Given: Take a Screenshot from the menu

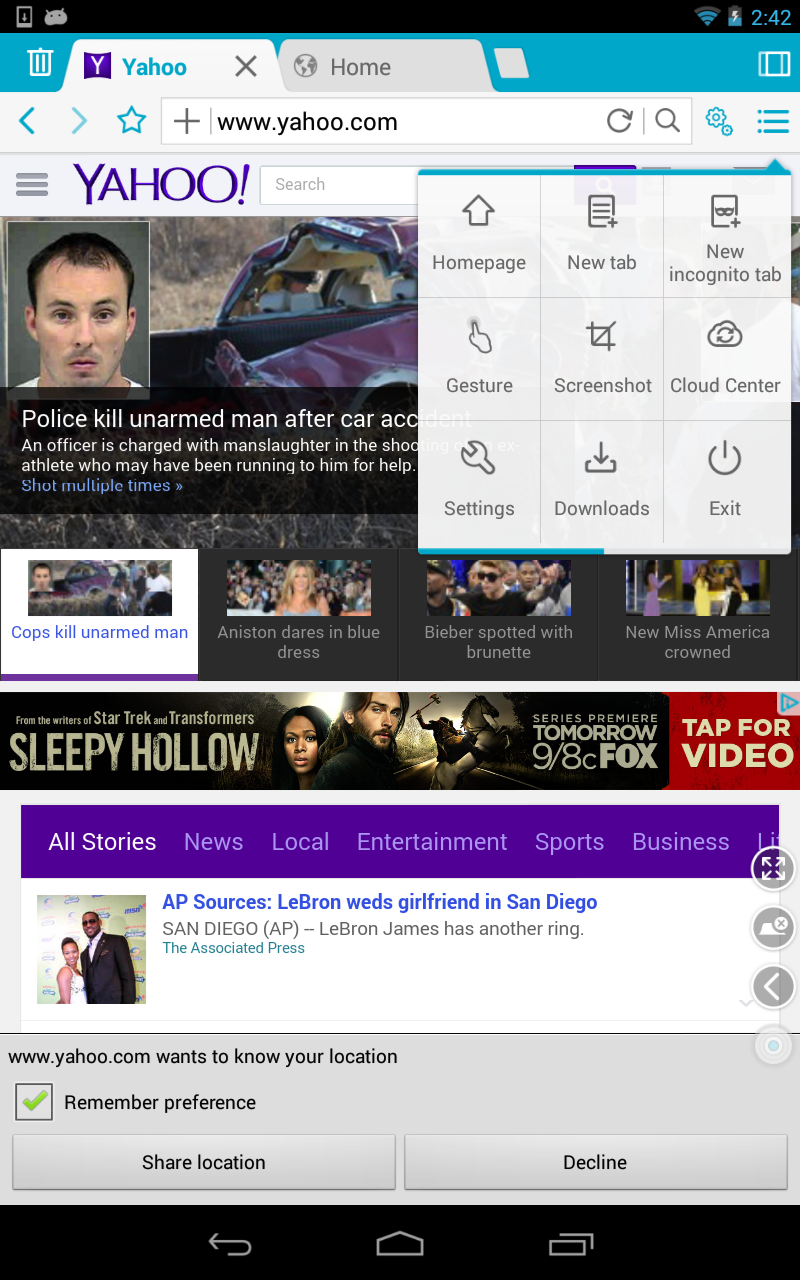Looking at the screenshot, I should 602,359.
